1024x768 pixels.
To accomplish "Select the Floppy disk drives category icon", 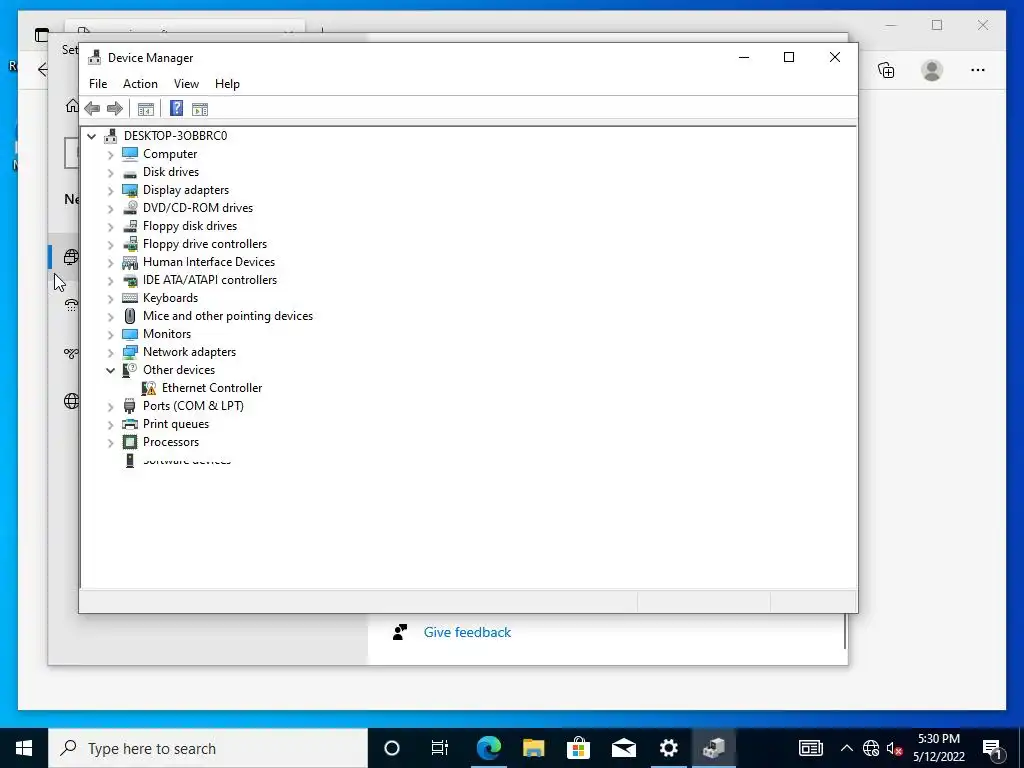I will pos(130,226).
